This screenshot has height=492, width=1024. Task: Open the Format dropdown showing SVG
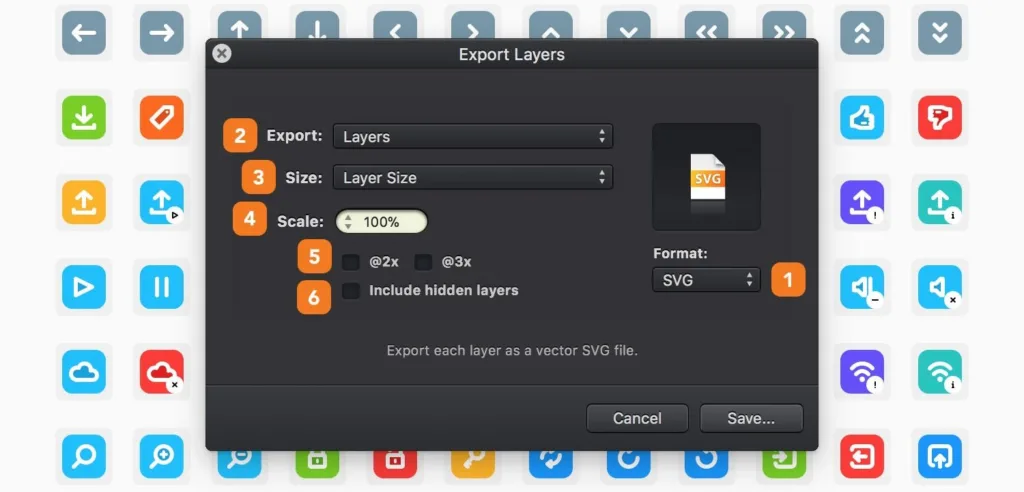click(706, 280)
